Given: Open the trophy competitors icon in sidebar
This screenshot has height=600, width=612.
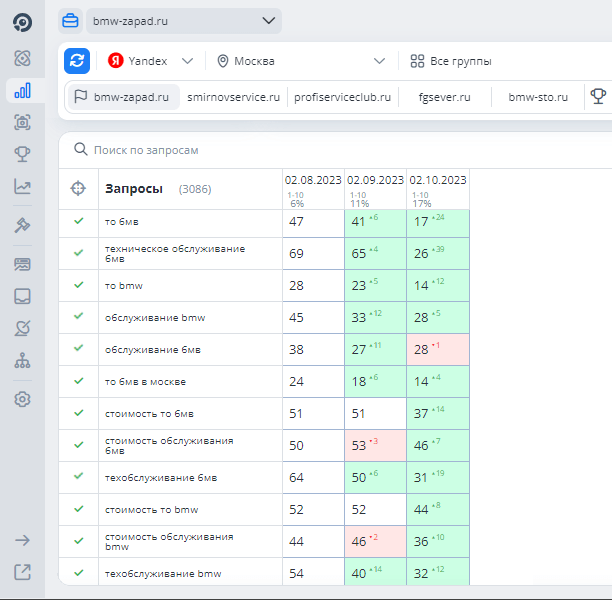Looking at the screenshot, I should (22, 154).
